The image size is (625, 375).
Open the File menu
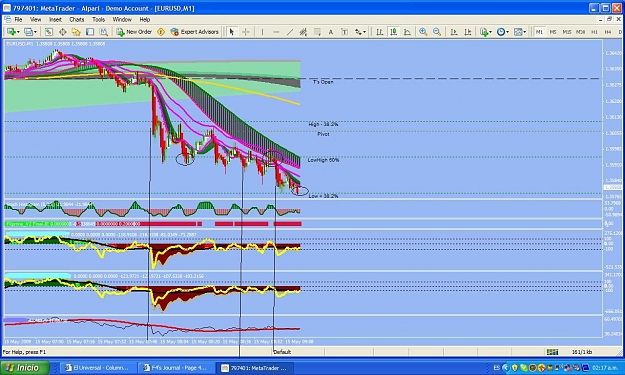18,19
